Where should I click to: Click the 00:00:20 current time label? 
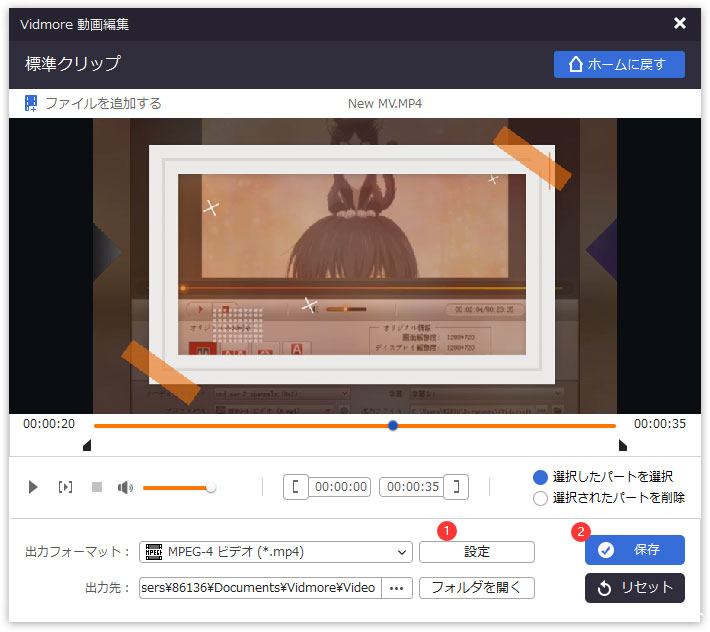pos(49,424)
